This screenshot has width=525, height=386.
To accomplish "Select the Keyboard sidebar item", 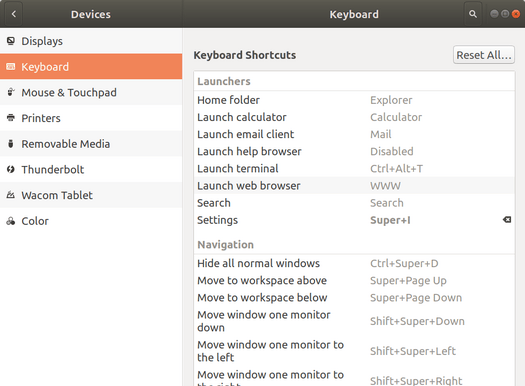I will pos(91,67).
